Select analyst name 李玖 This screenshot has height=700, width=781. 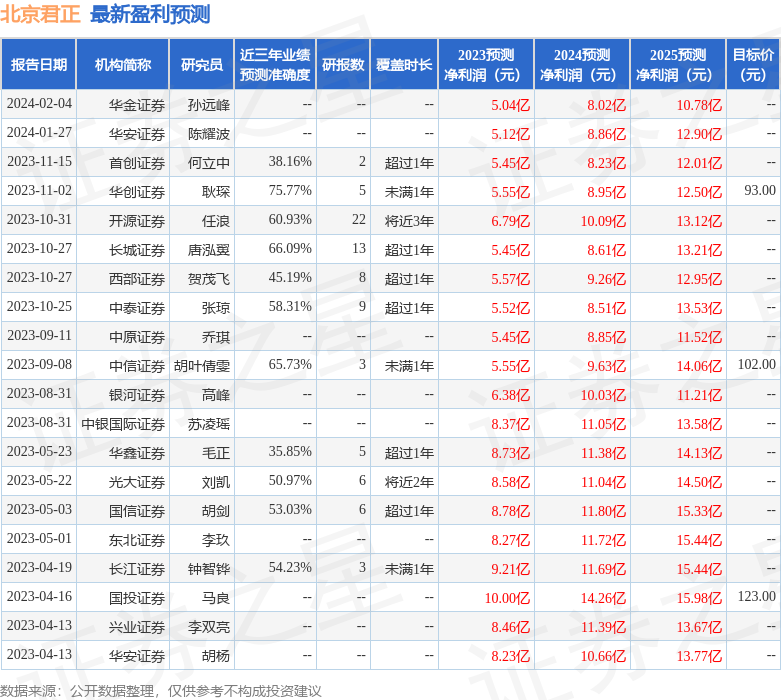point(216,540)
